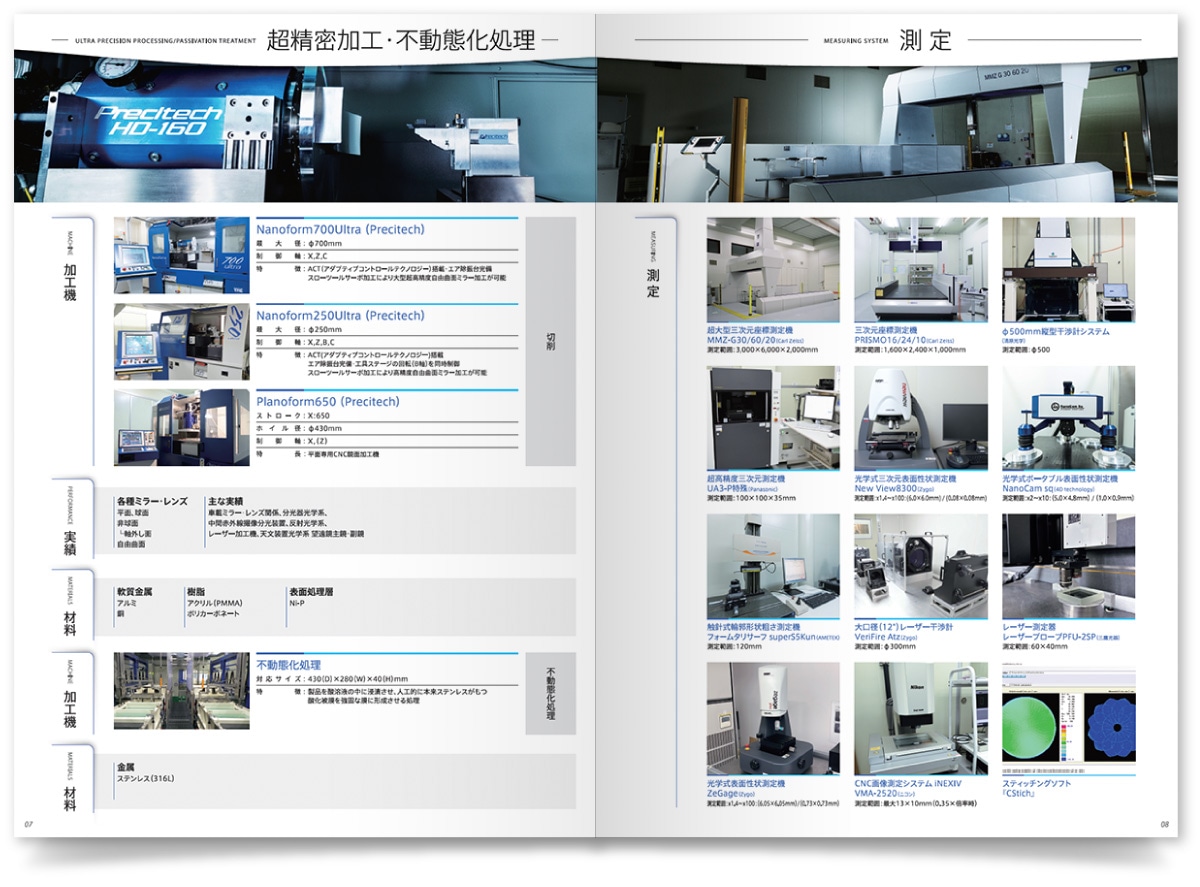Click the 'ZeGage' model name
This screenshot has height=887, width=1200.
724,793
